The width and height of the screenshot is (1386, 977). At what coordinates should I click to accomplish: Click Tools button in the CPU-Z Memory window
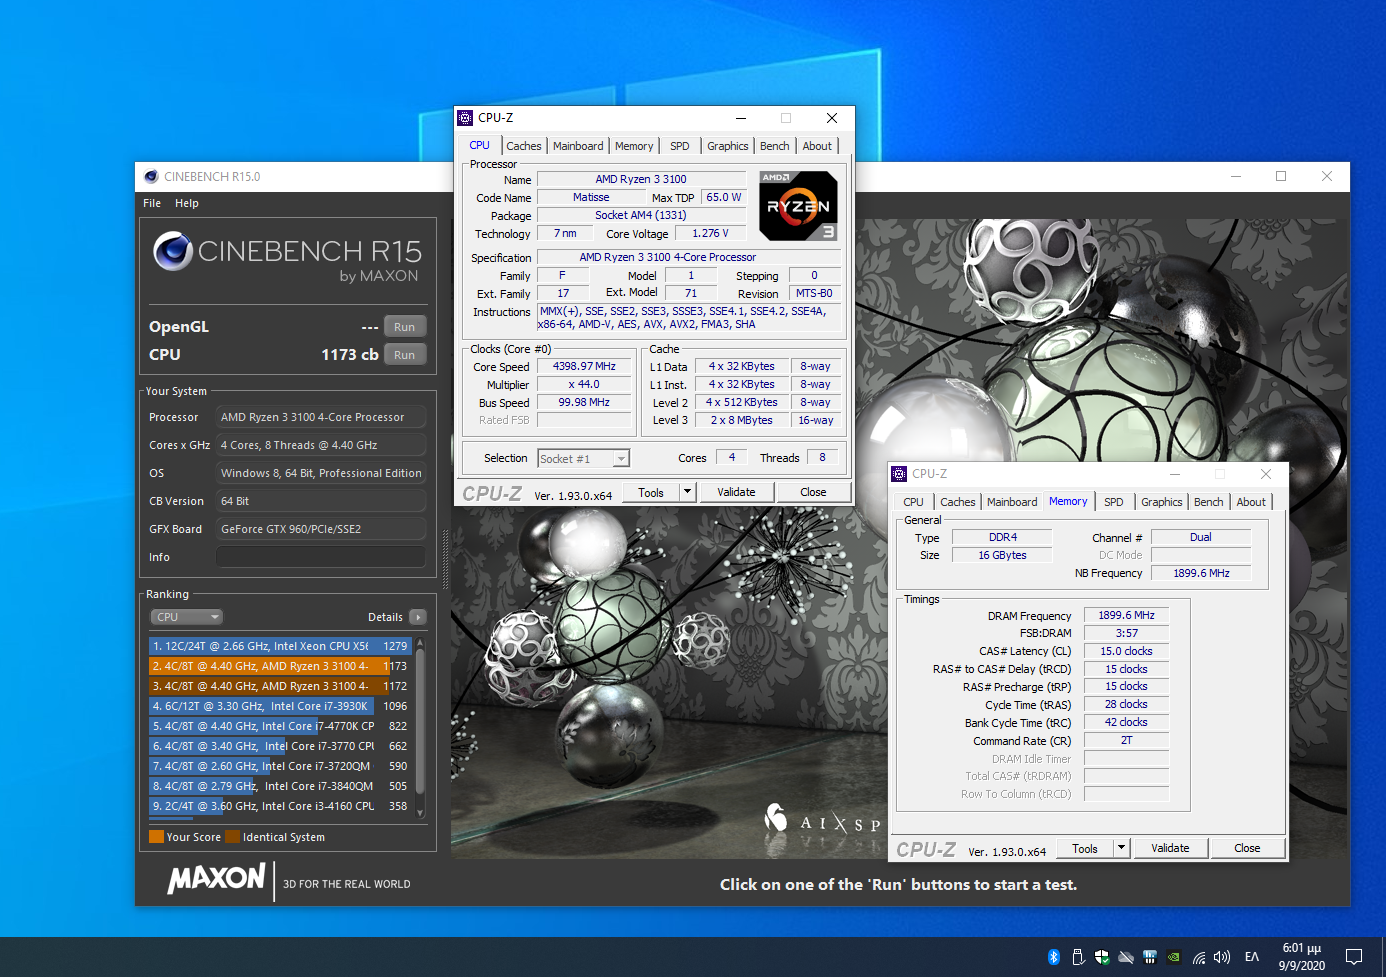pyautogui.click(x=1085, y=848)
